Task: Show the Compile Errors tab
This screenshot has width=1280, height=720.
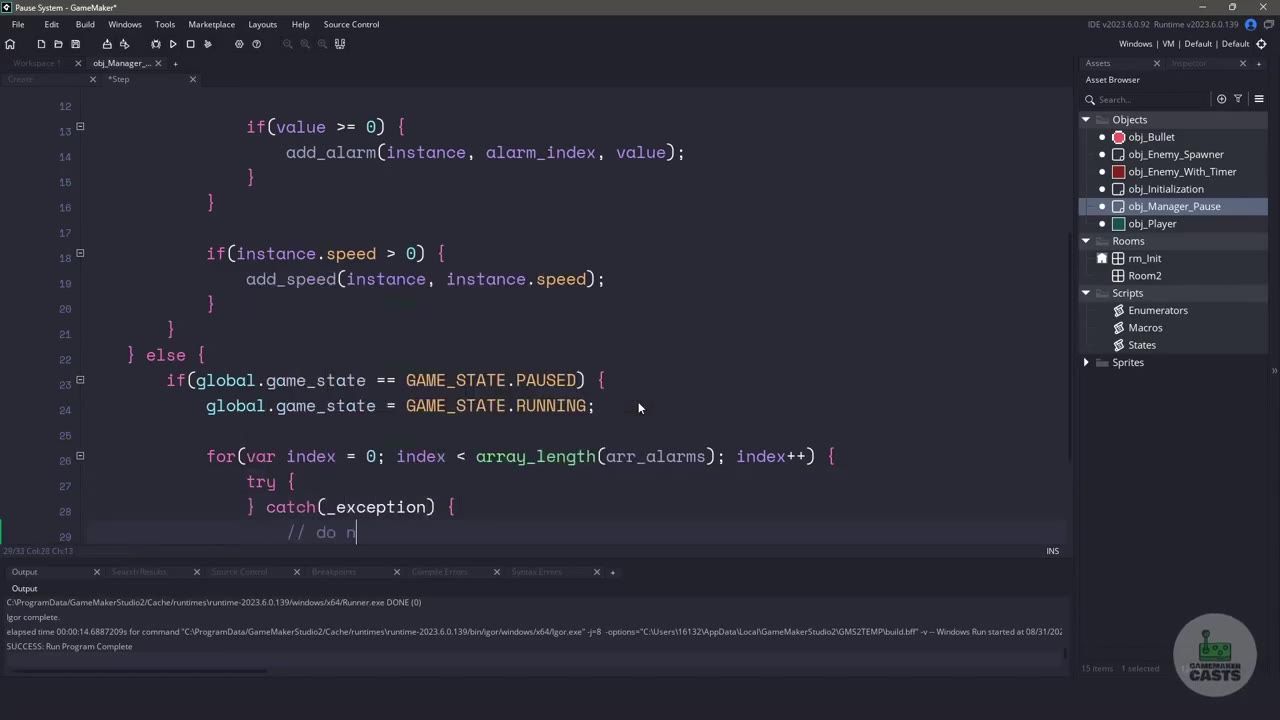Action: (x=440, y=572)
